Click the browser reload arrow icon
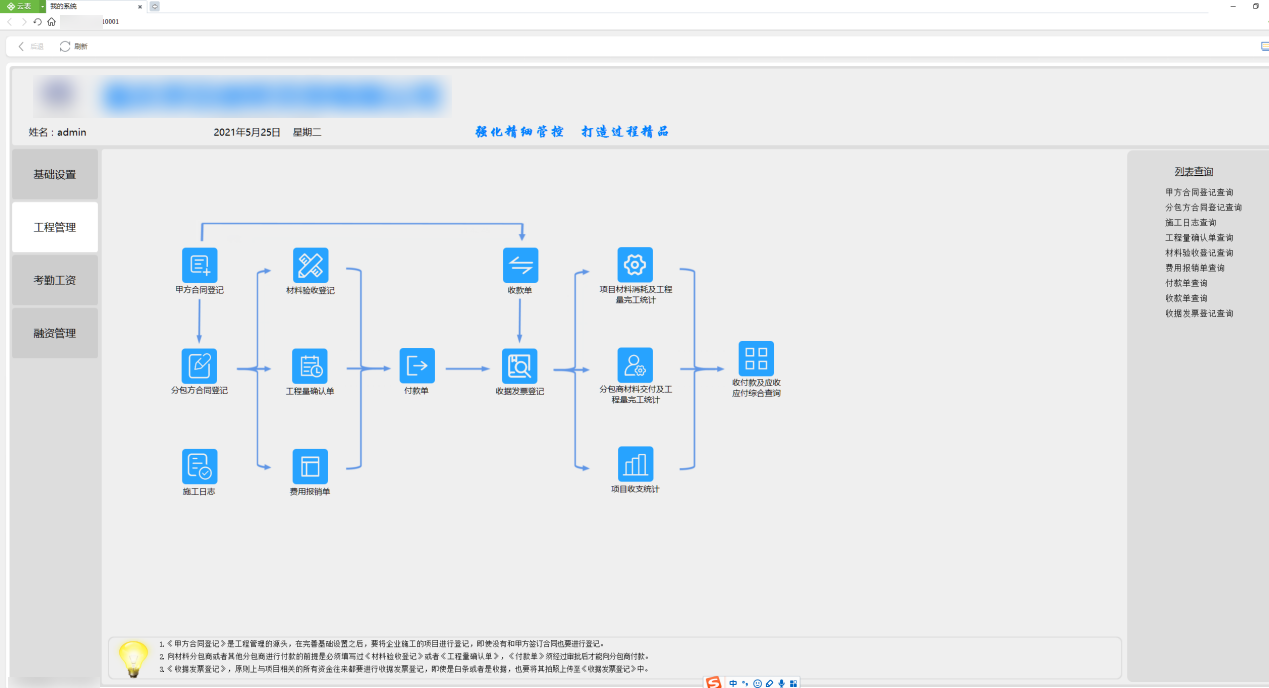Viewport: 1269px width, 688px height. point(38,21)
